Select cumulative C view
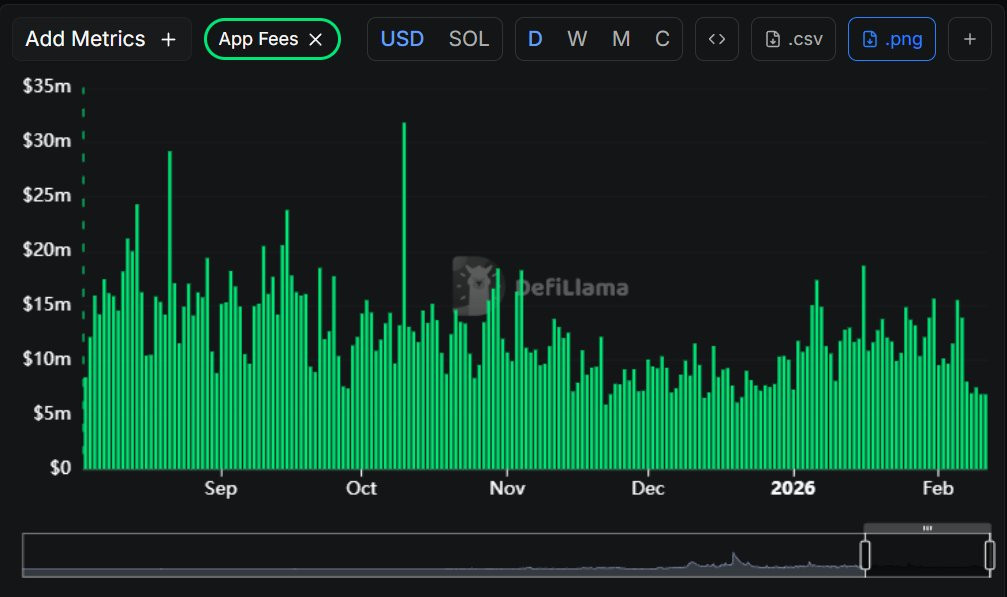The height and width of the screenshot is (597, 1007). pyautogui.click(x=662, y=39)
